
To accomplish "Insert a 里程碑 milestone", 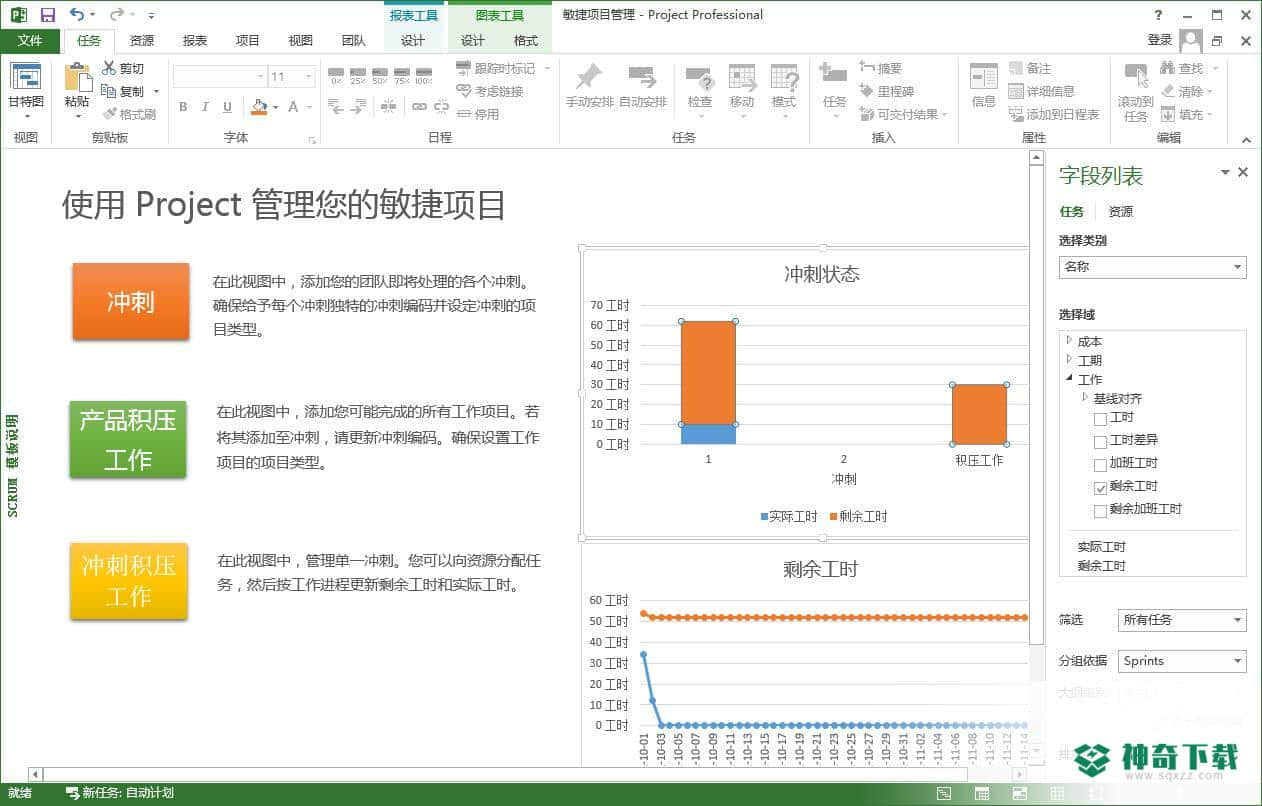I will pyautogui.click(x=886, y=91).
